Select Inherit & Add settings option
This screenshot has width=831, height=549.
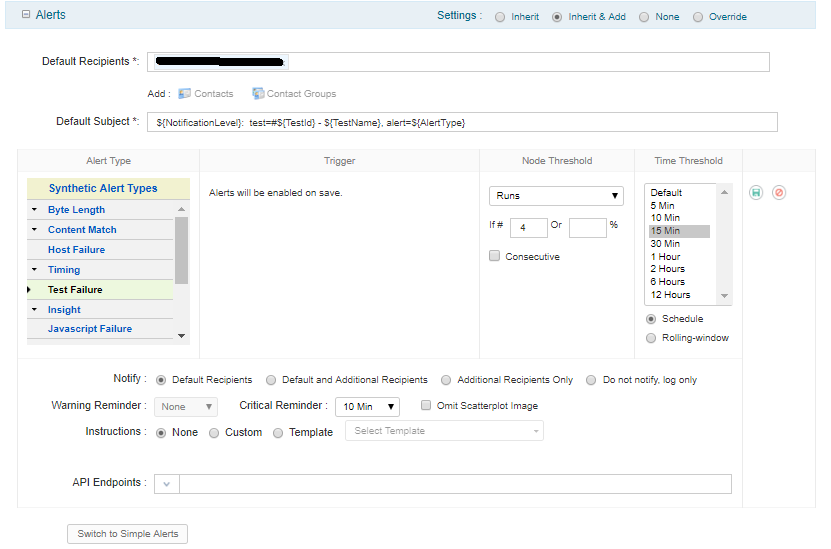coord(556,17)
